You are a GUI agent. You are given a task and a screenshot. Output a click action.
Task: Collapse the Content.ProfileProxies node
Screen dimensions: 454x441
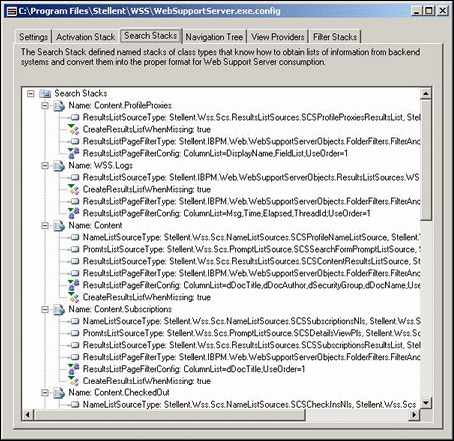[45, 106]
